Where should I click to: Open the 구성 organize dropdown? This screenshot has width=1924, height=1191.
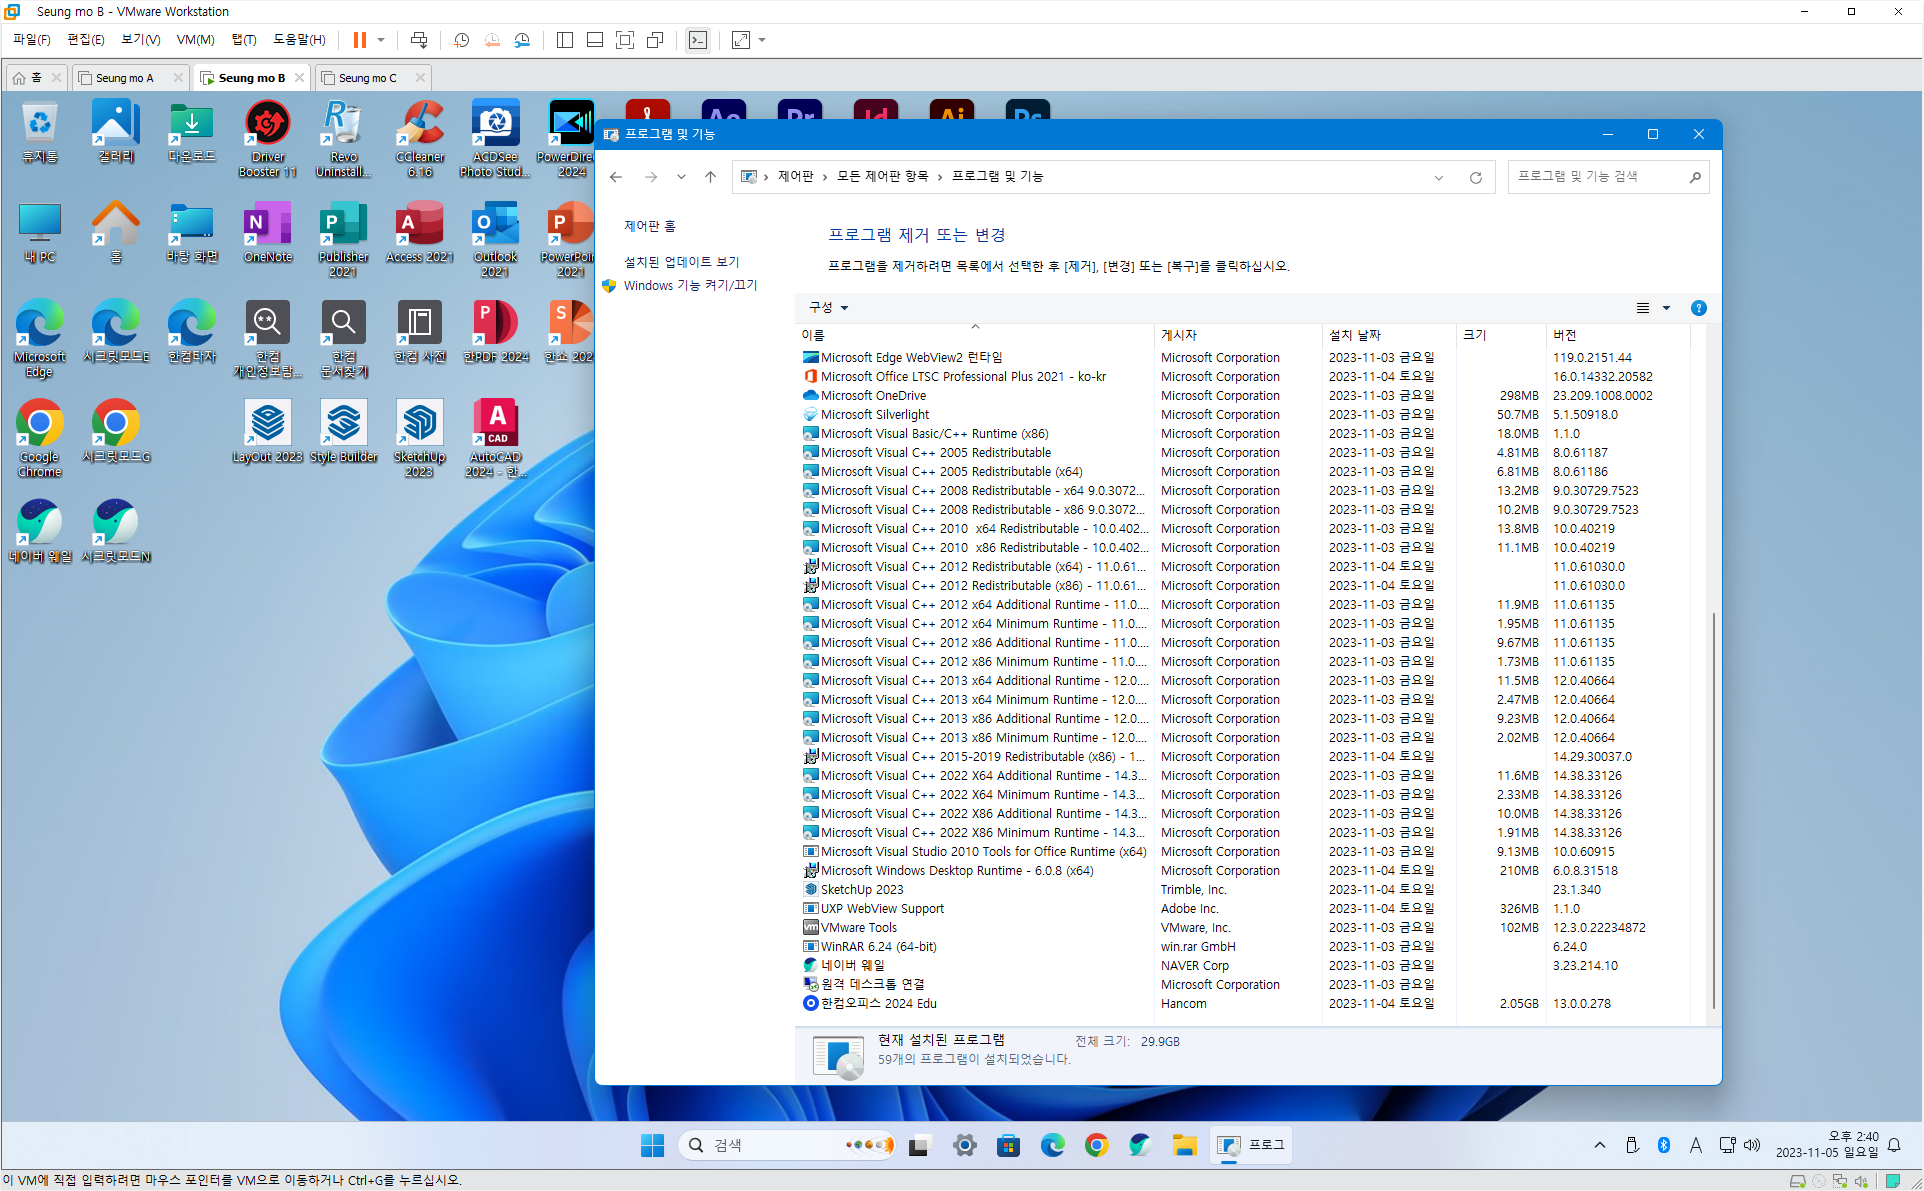(x=828, y=308)
